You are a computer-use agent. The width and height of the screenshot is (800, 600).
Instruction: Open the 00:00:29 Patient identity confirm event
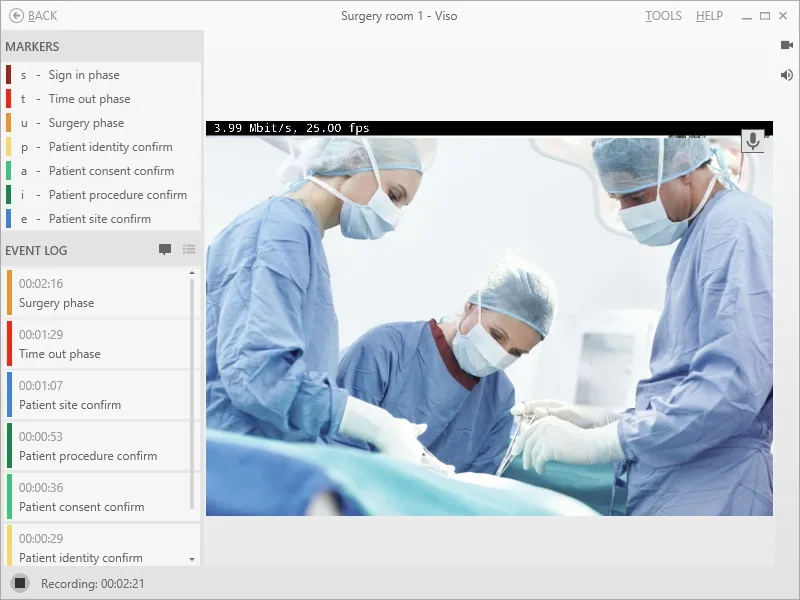[x=97, y=545]
